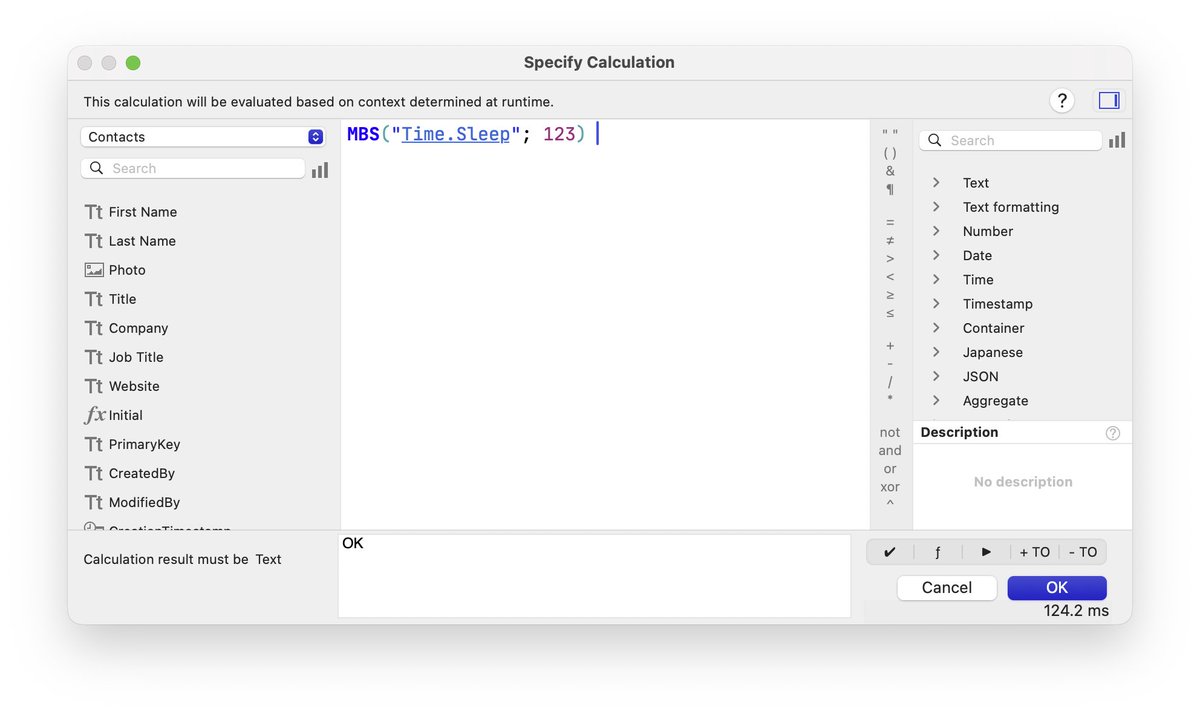Expand the JSON functions category
The width and height of the screenshot is (1200, 714).
pyautogui.click(x=937, y=376)
